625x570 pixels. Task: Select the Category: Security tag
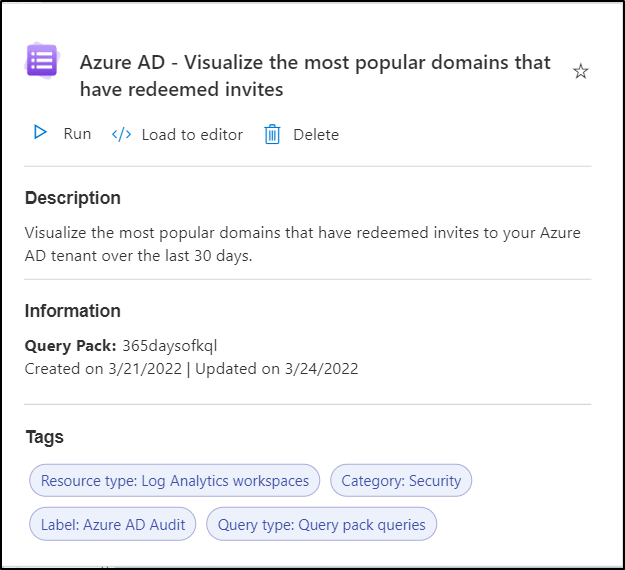401,481
